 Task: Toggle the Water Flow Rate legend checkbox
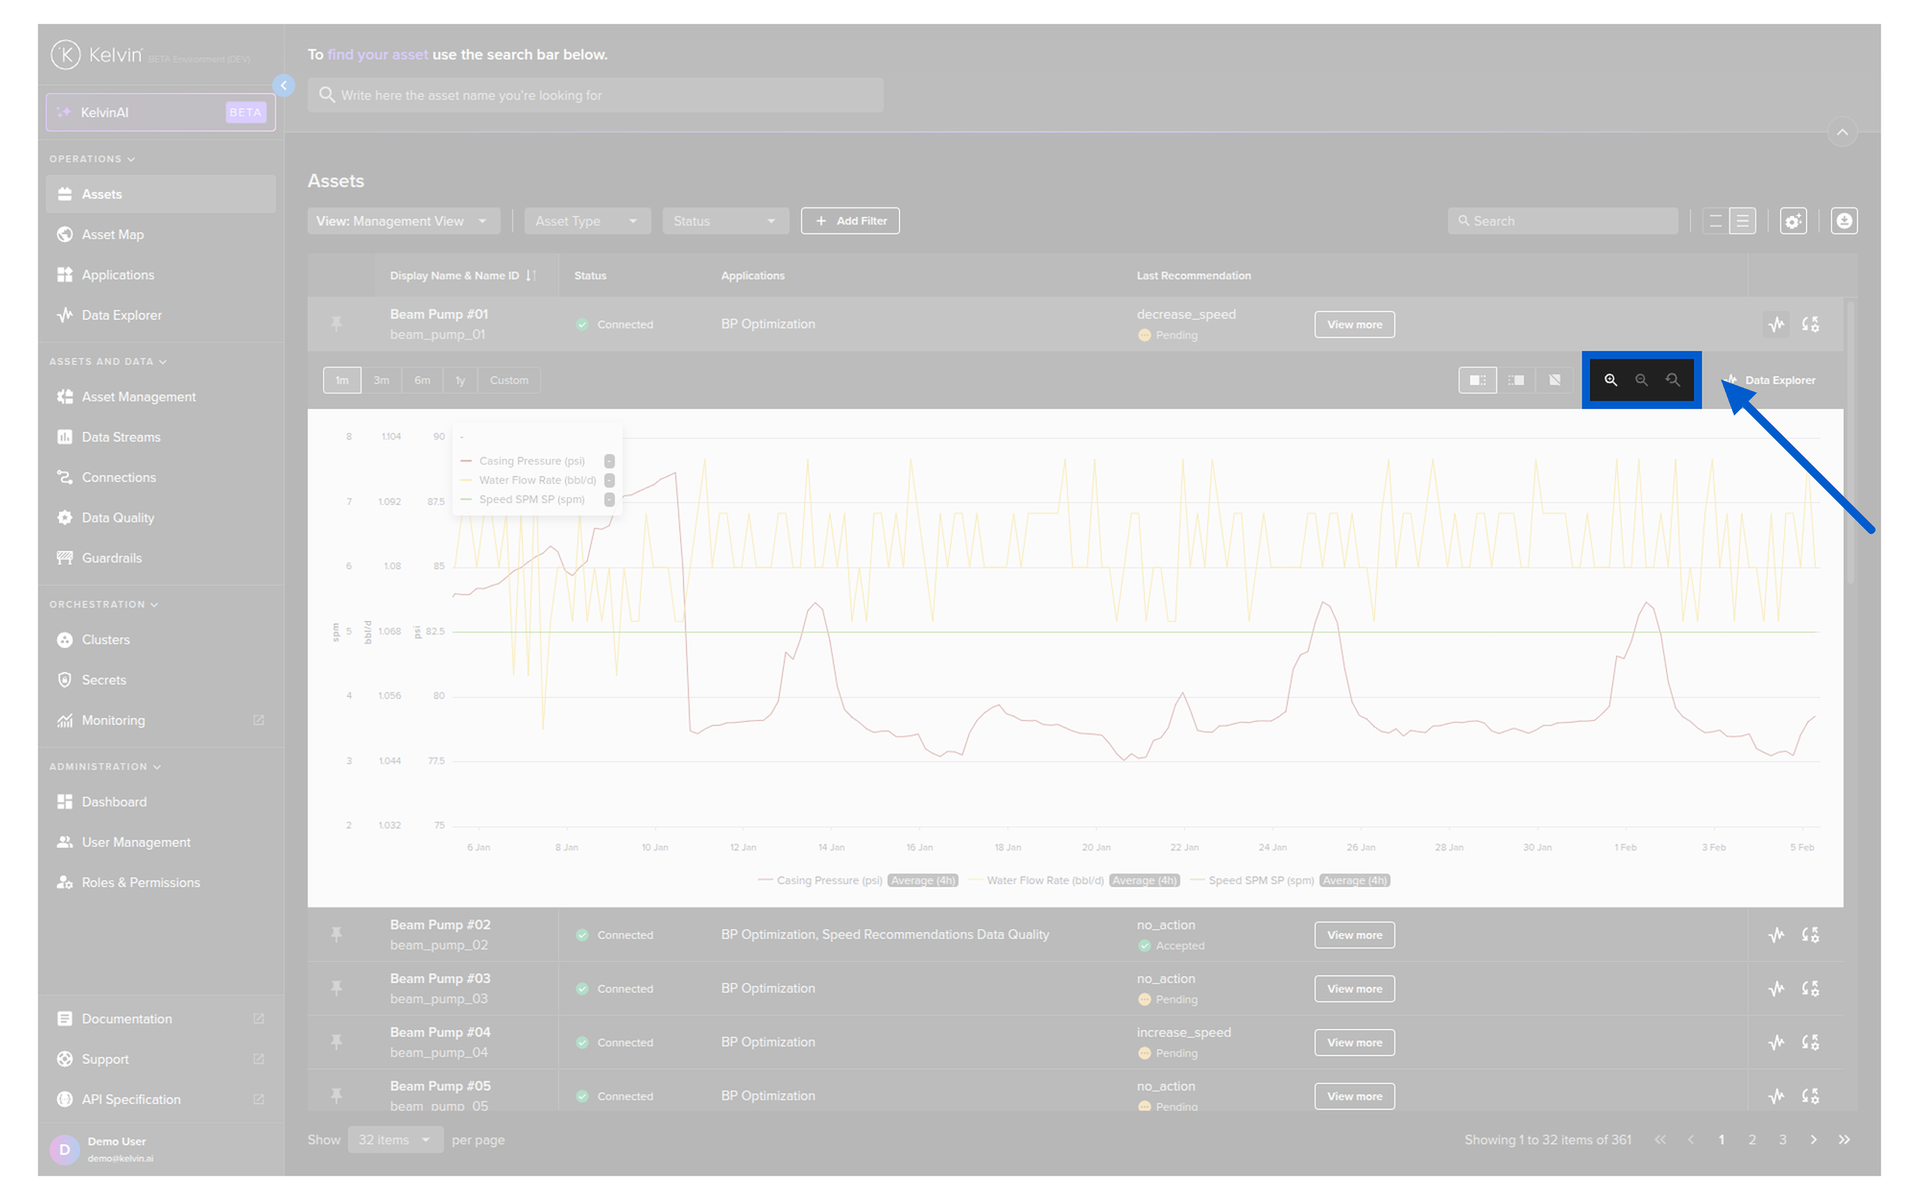tap(609, 480)
